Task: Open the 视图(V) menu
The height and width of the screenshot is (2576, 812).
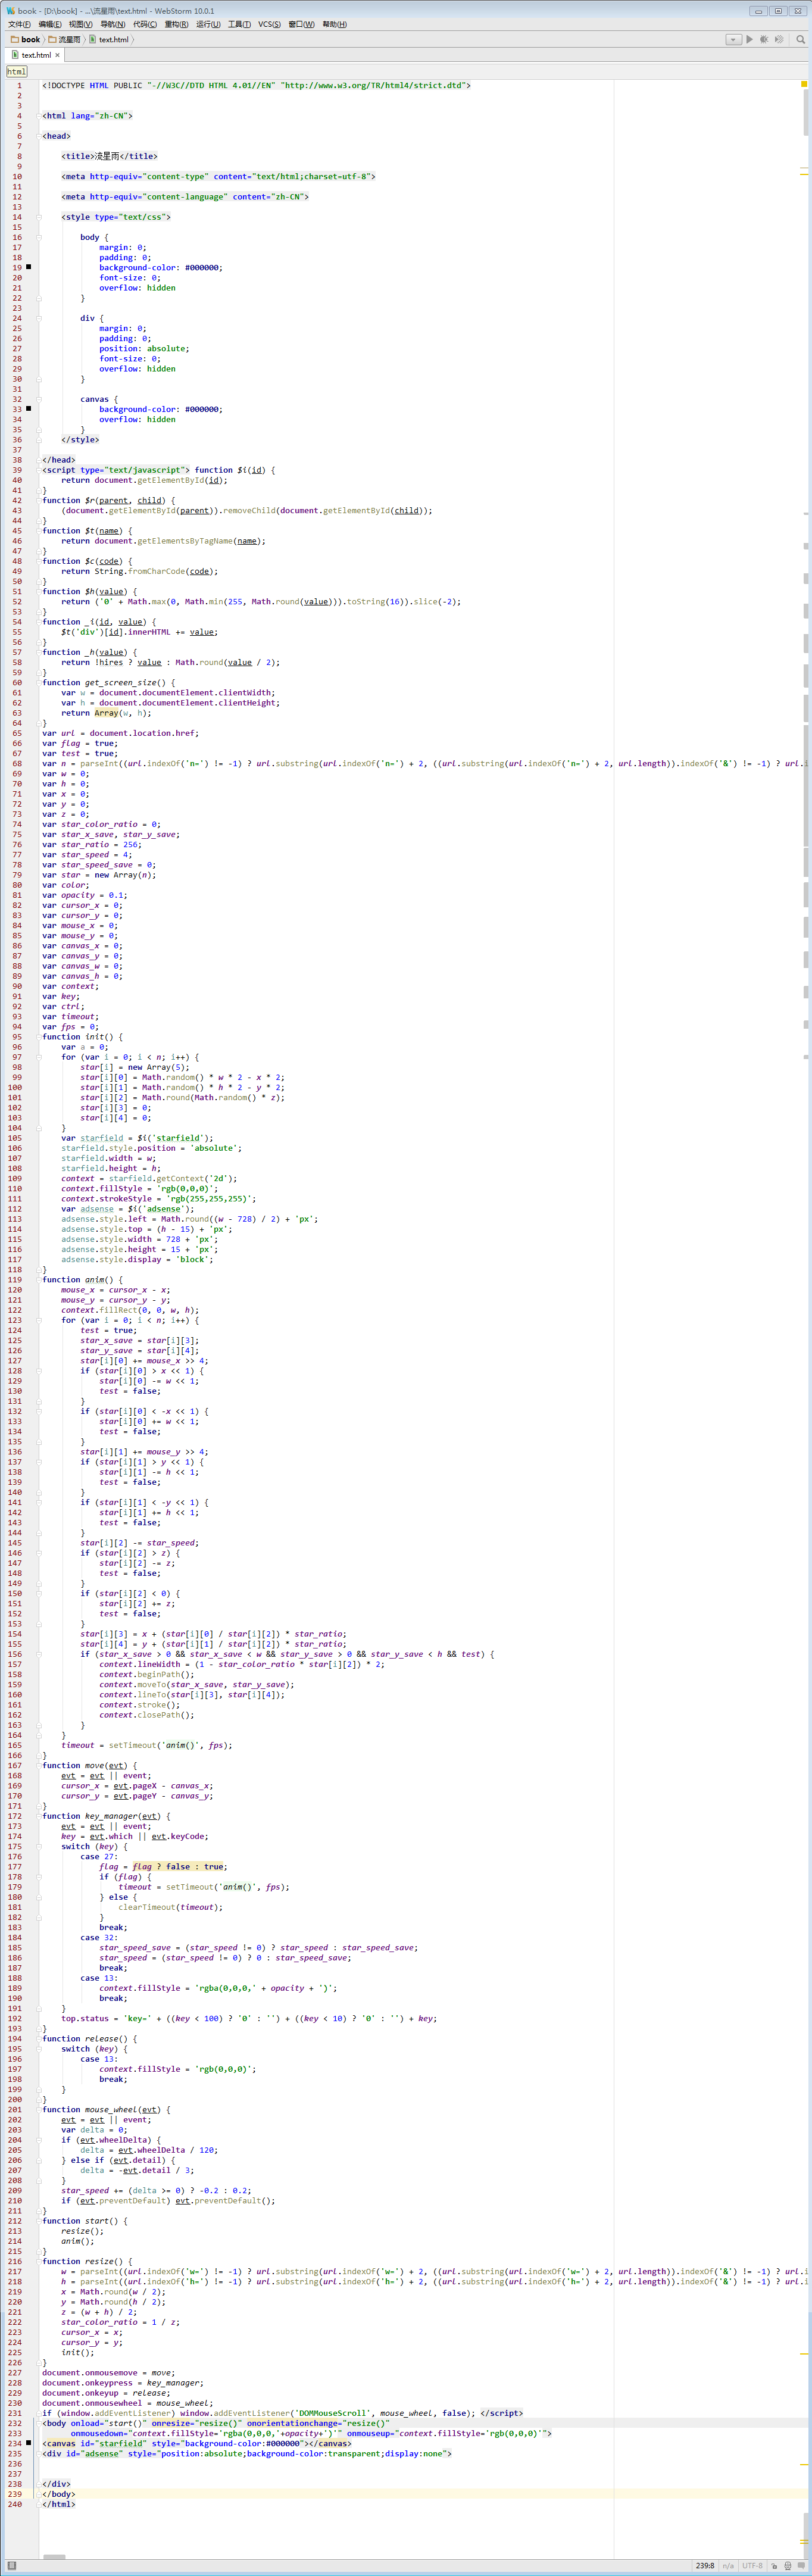Action: pos(81,24)
